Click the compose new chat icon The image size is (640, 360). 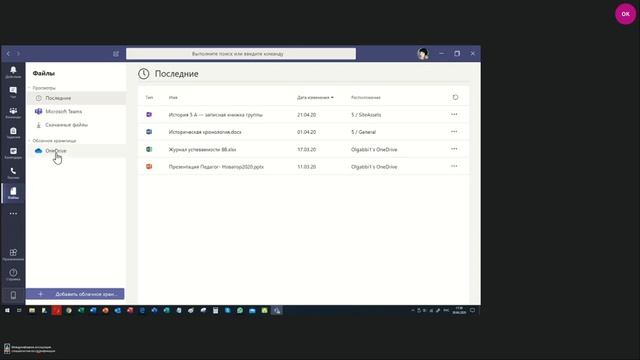(x=116, y=53)
